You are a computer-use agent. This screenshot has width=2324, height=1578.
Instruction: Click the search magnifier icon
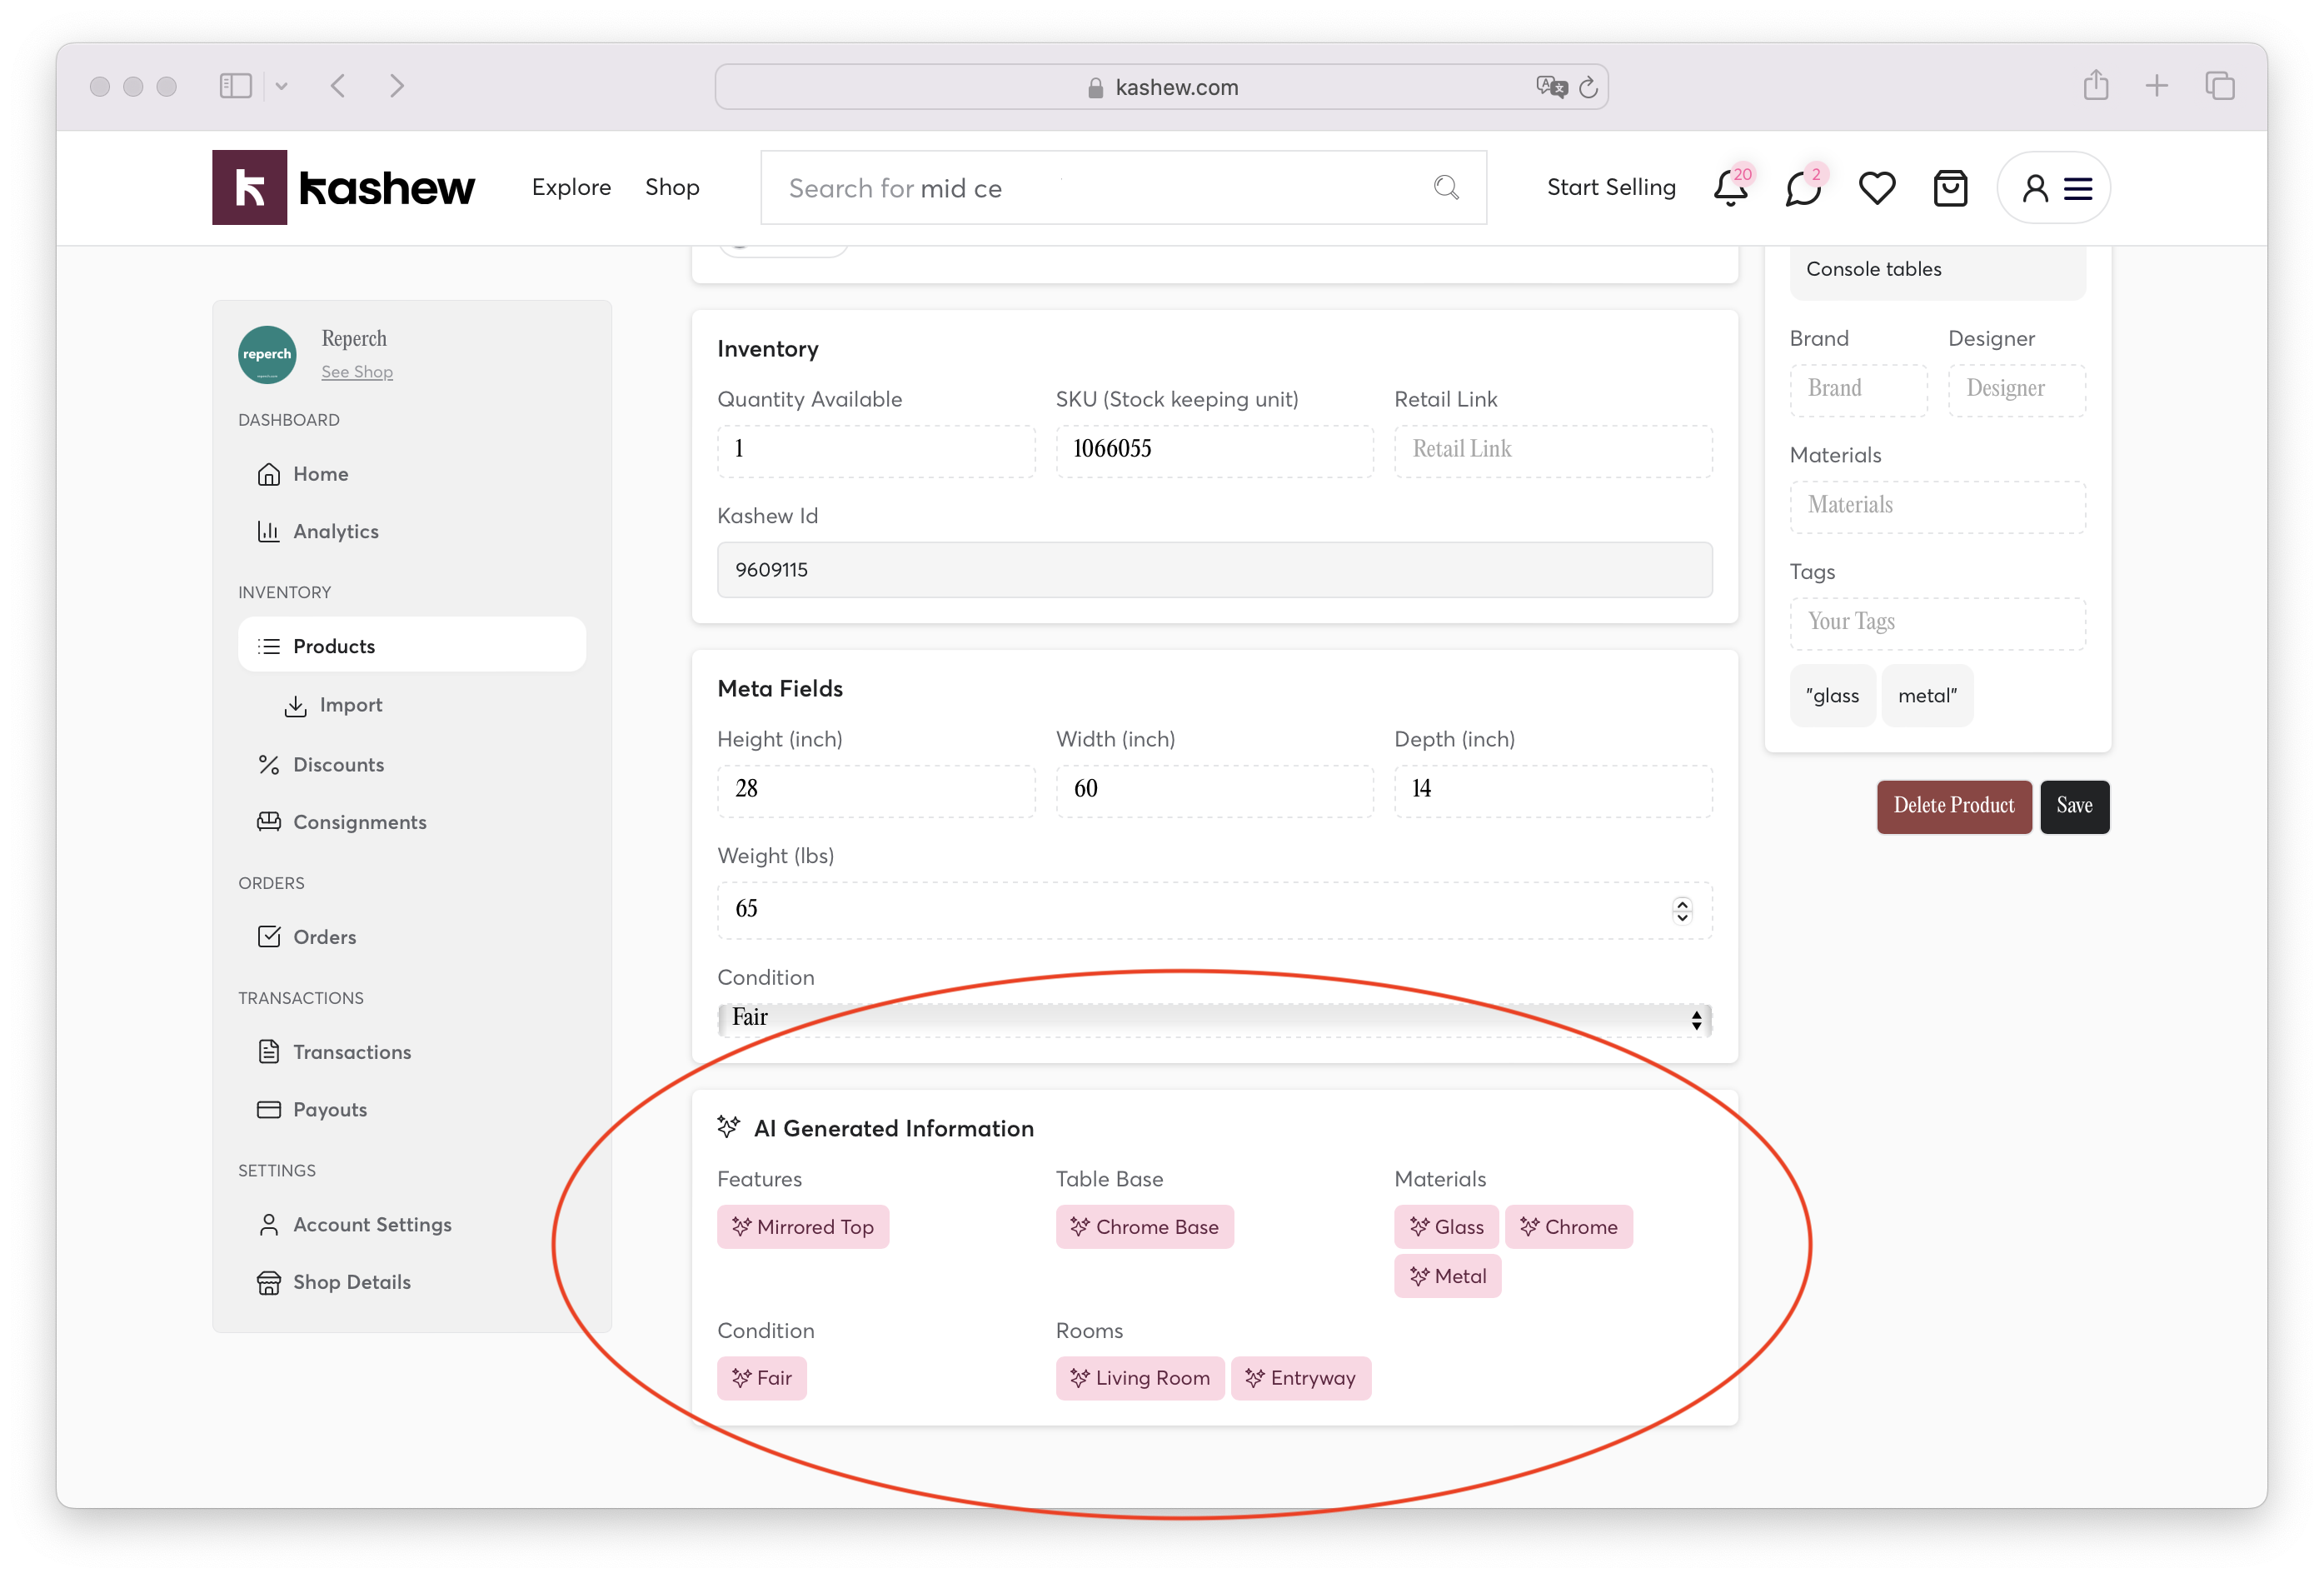click(x=1446, y=188)
